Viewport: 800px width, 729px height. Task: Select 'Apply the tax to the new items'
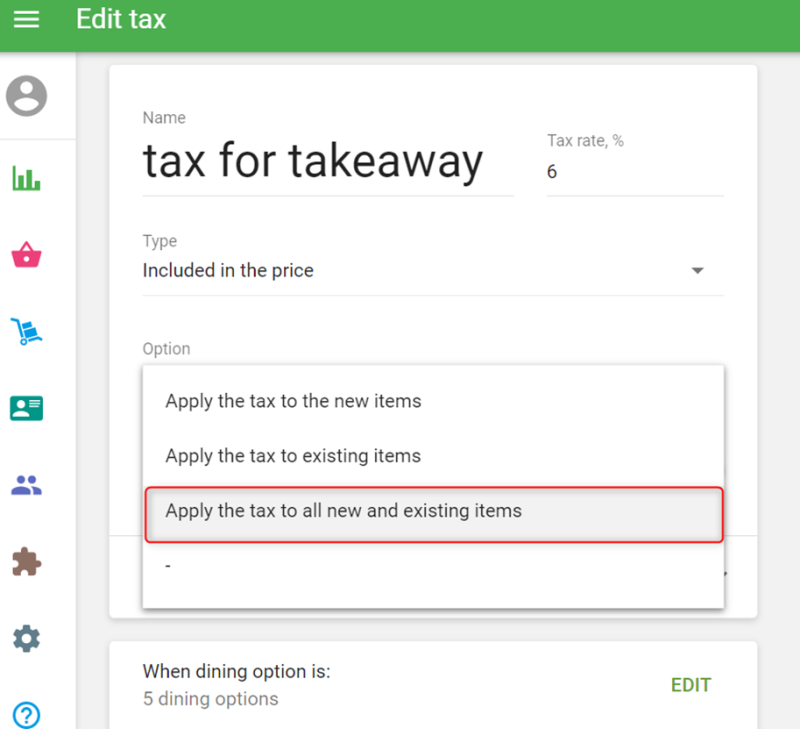point(293,401)
